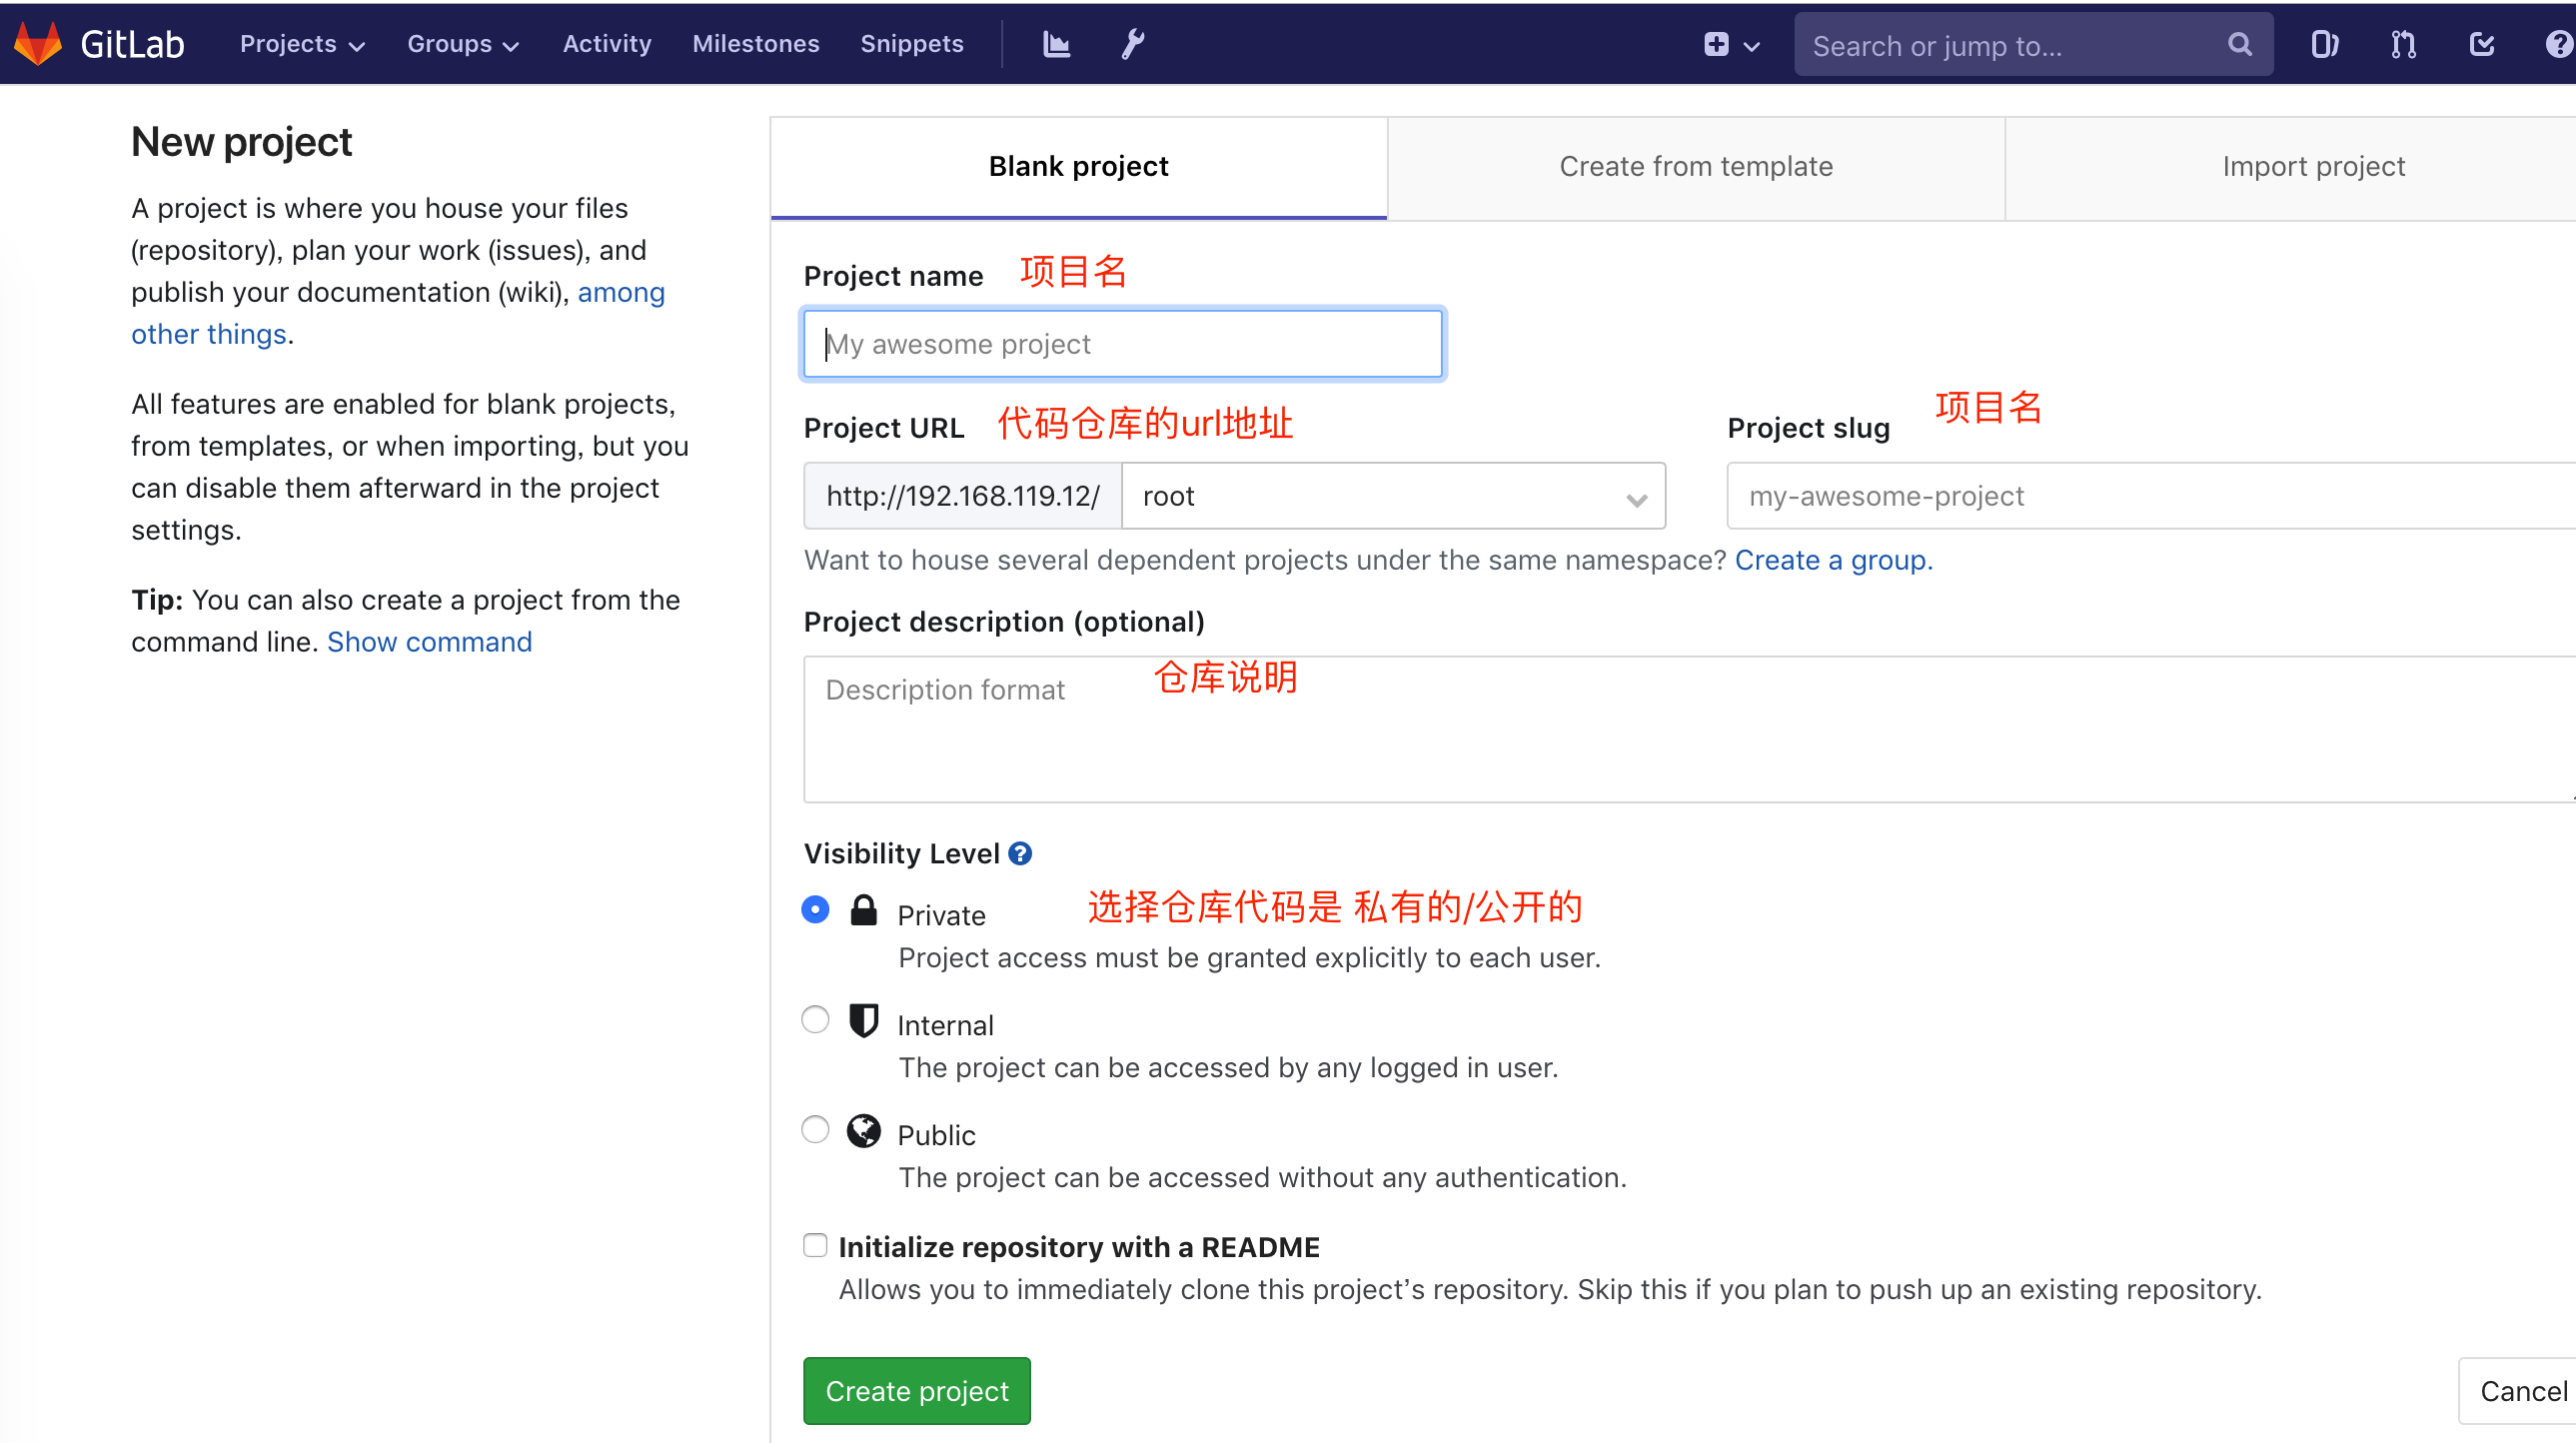Open the instance statistics chart icon
This screenshot has width=2576, height=1443.
1056,44
